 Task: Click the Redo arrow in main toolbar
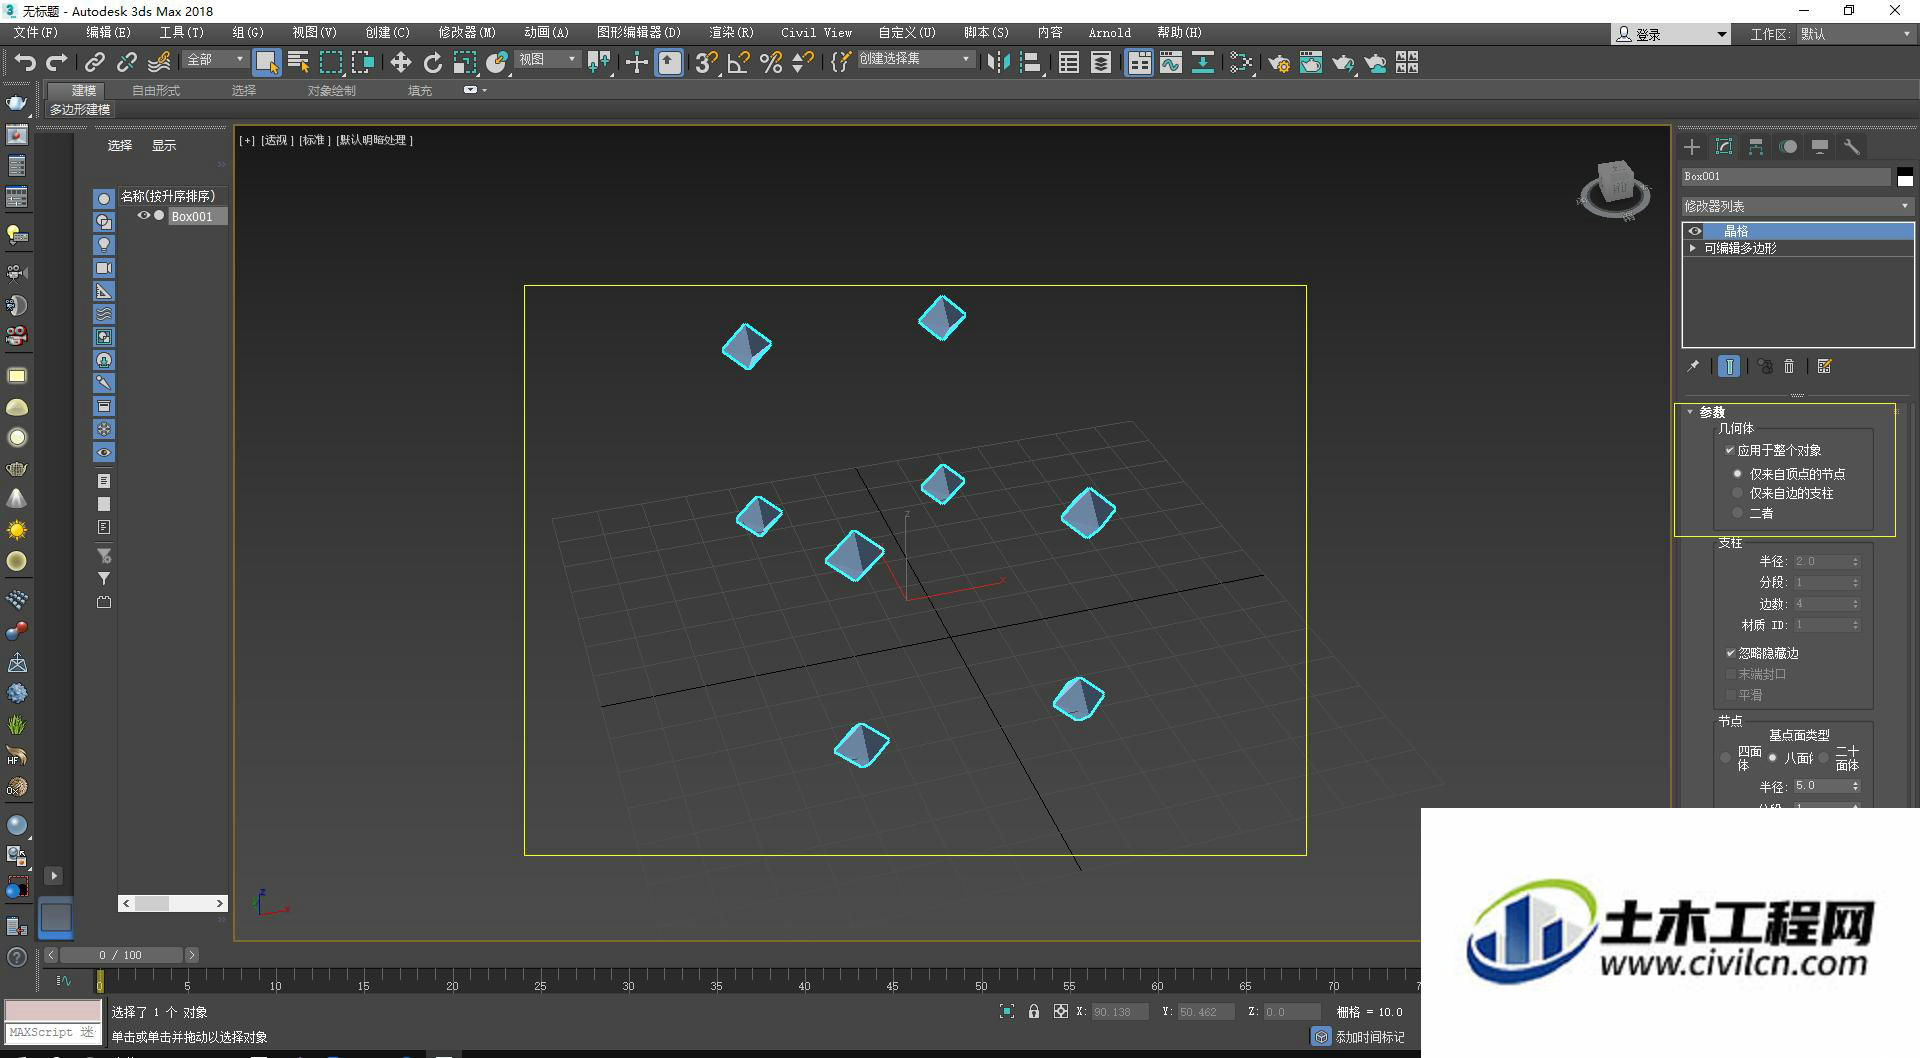click(57, 62)
